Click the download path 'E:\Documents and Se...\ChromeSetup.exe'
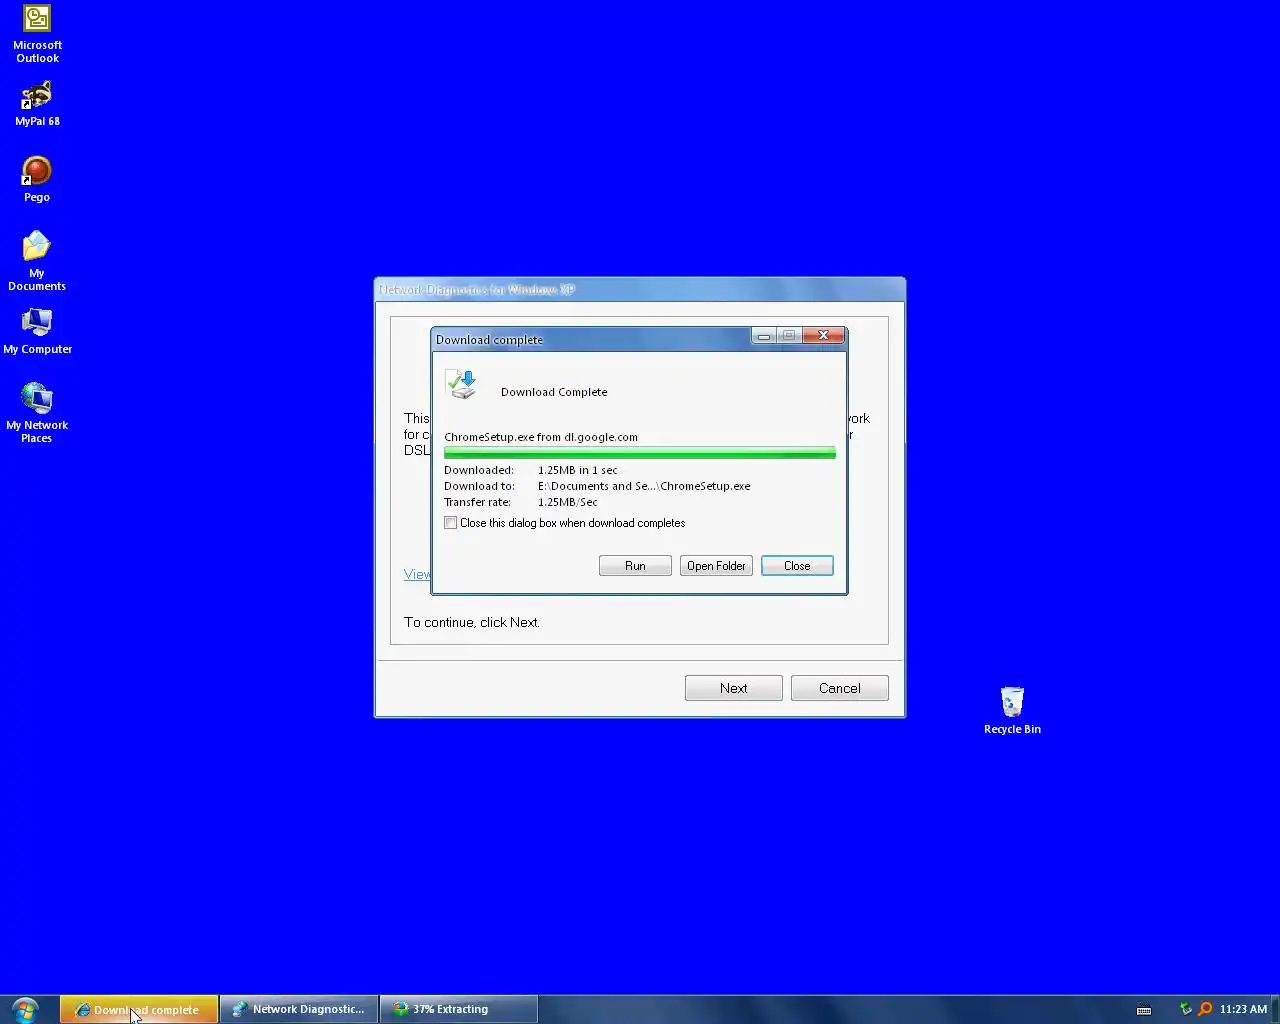The image size is (1280, 1024). pyautogui.click(x=644, y=486)
